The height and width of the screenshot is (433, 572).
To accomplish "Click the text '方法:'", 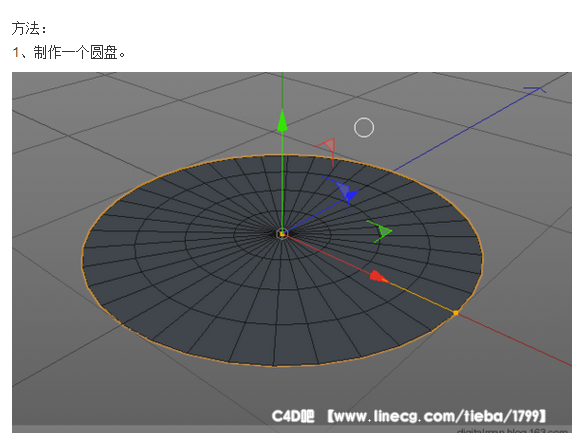I will click(x=29, y=28).
